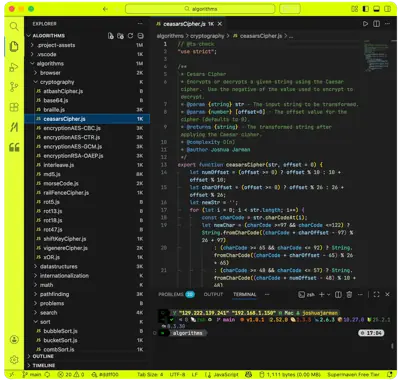Open the Explorer view icon

pos(14,46)
